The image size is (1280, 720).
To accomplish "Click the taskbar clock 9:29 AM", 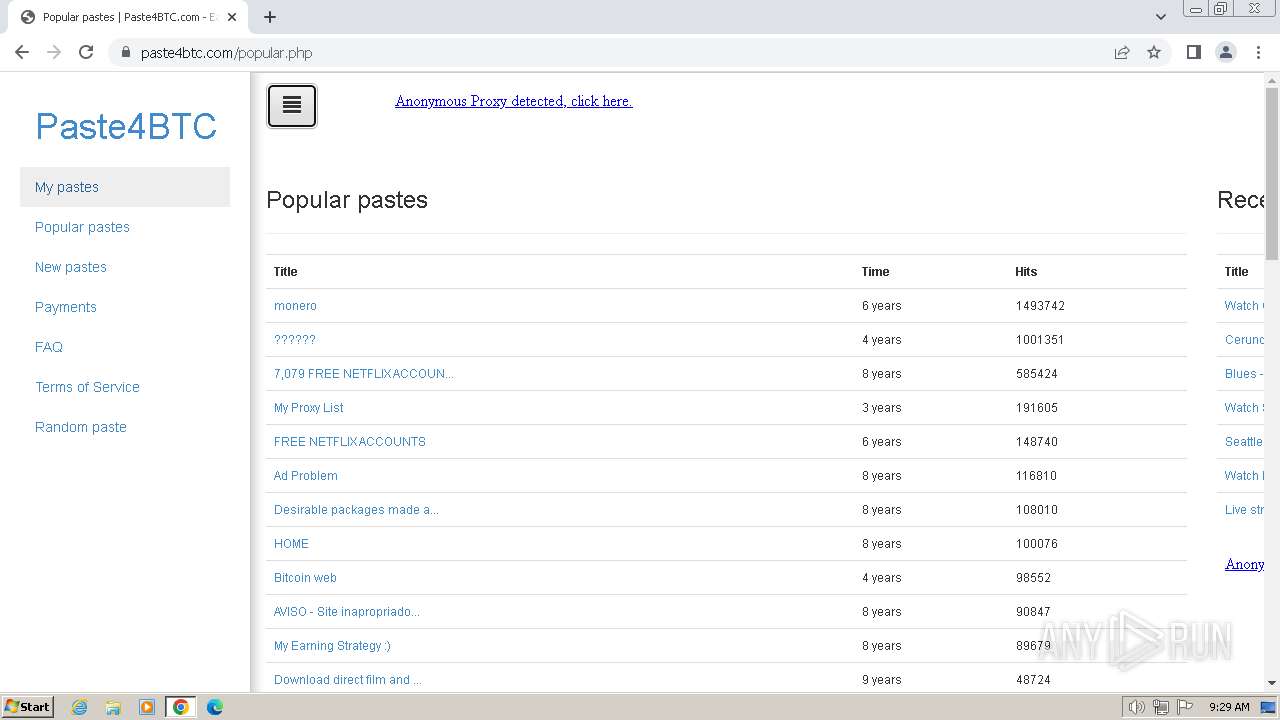I will click(x=1229, y=707).
